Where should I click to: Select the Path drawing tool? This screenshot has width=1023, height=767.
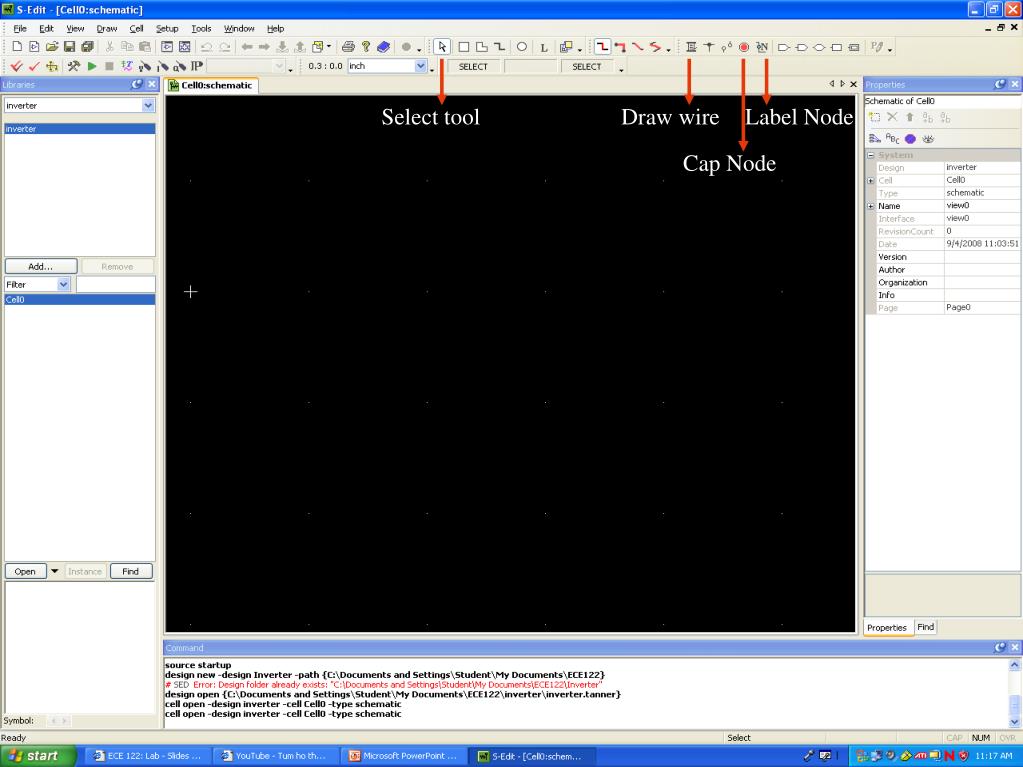499,47
